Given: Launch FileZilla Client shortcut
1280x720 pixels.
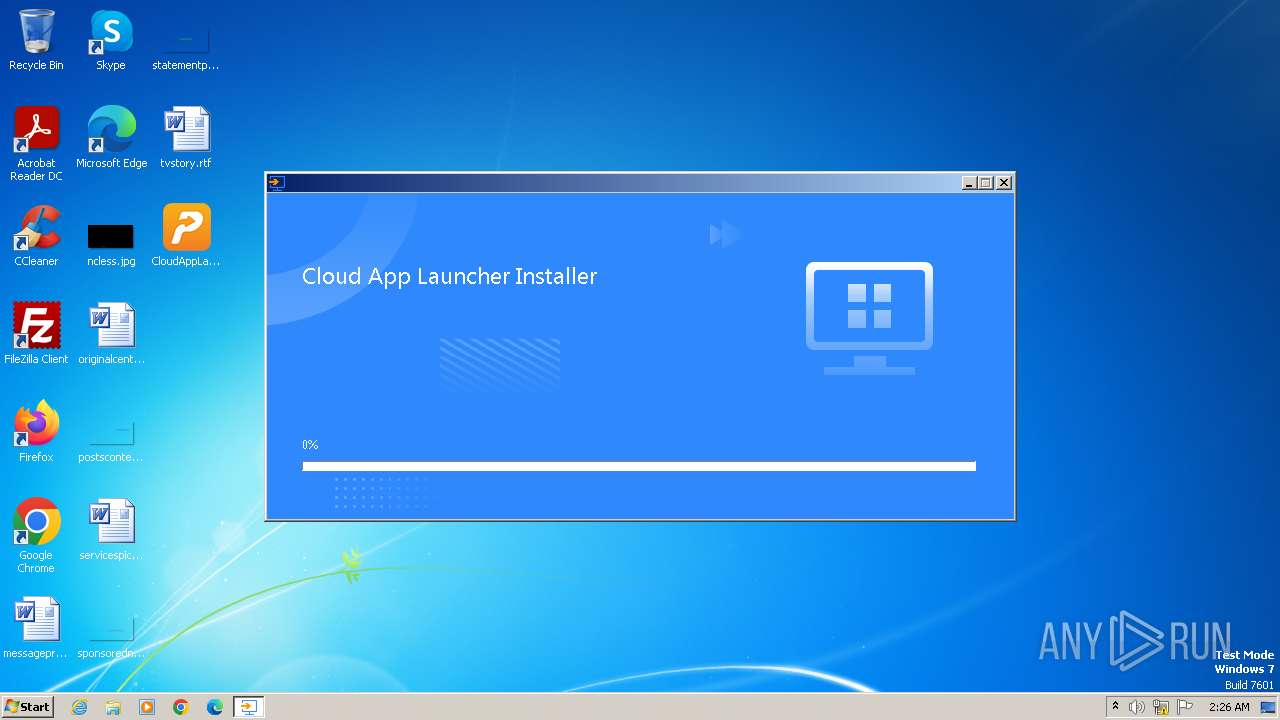Looking at the screenshot, I should [36, 334].
